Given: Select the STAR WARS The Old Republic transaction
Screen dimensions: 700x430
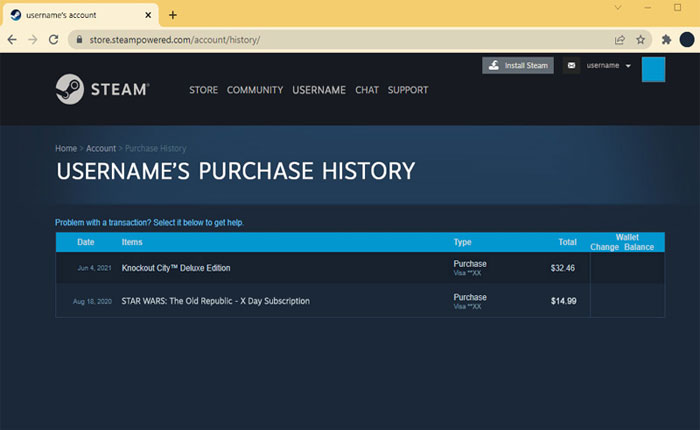Looking at the screenshot, I should 215,301.
